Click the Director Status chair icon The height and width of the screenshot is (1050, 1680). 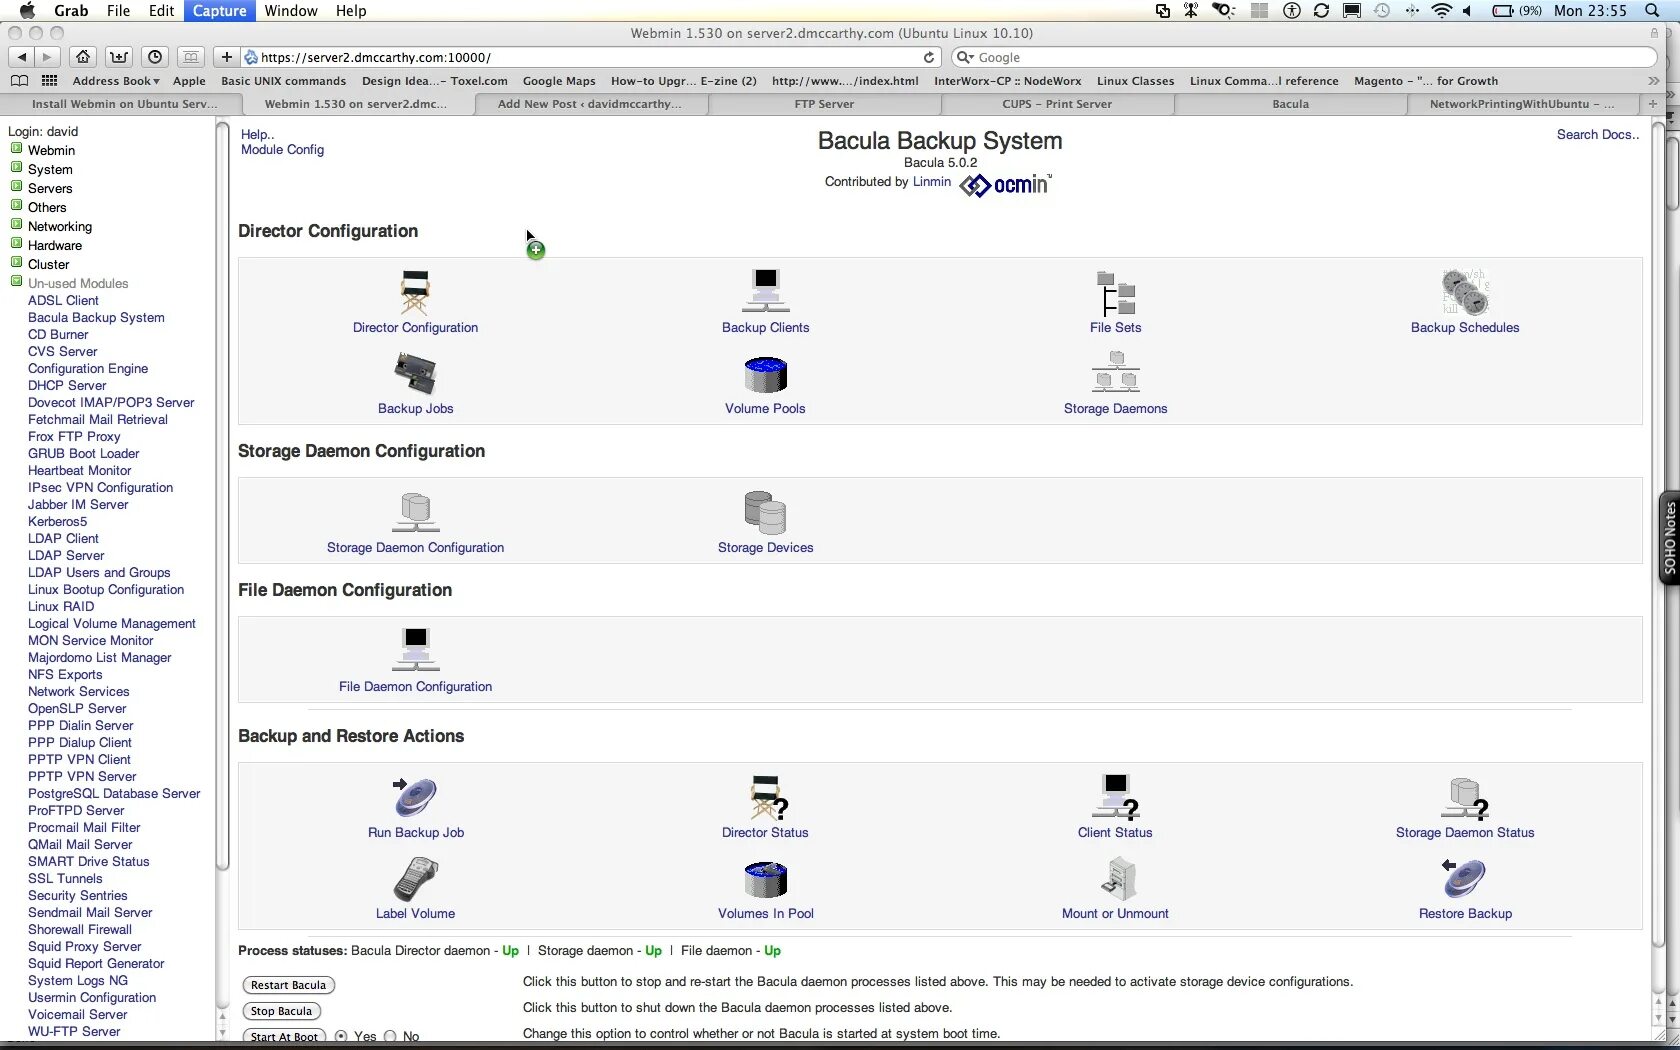click(768, 797)
